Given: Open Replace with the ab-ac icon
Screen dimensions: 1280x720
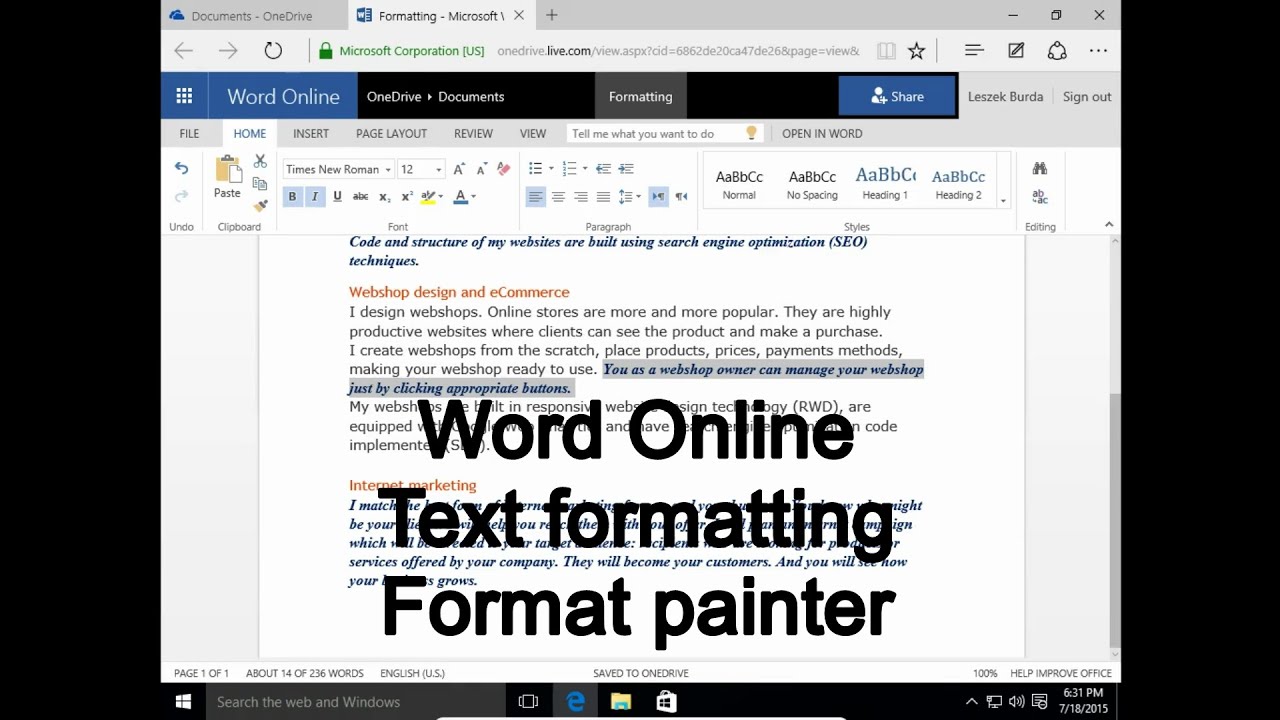Looking at the screenshot, I should coord(1040,196).
